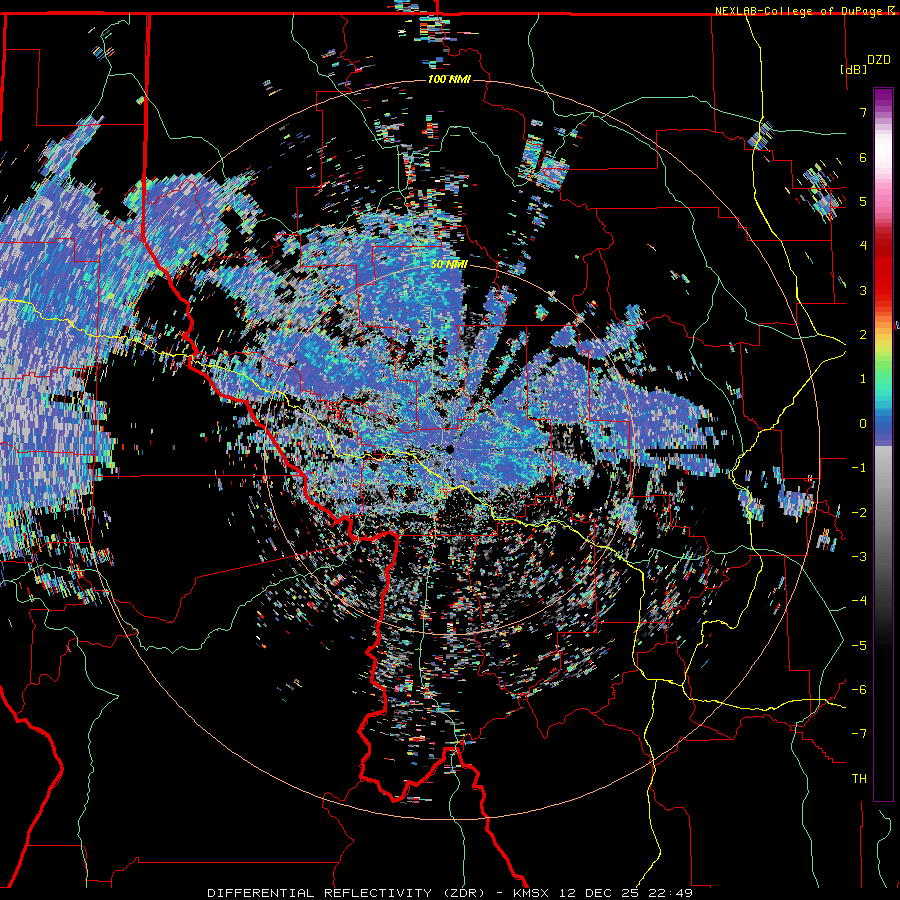
Task: Click the "1" tick label on color scale
Action: click(x=863, y=379)
